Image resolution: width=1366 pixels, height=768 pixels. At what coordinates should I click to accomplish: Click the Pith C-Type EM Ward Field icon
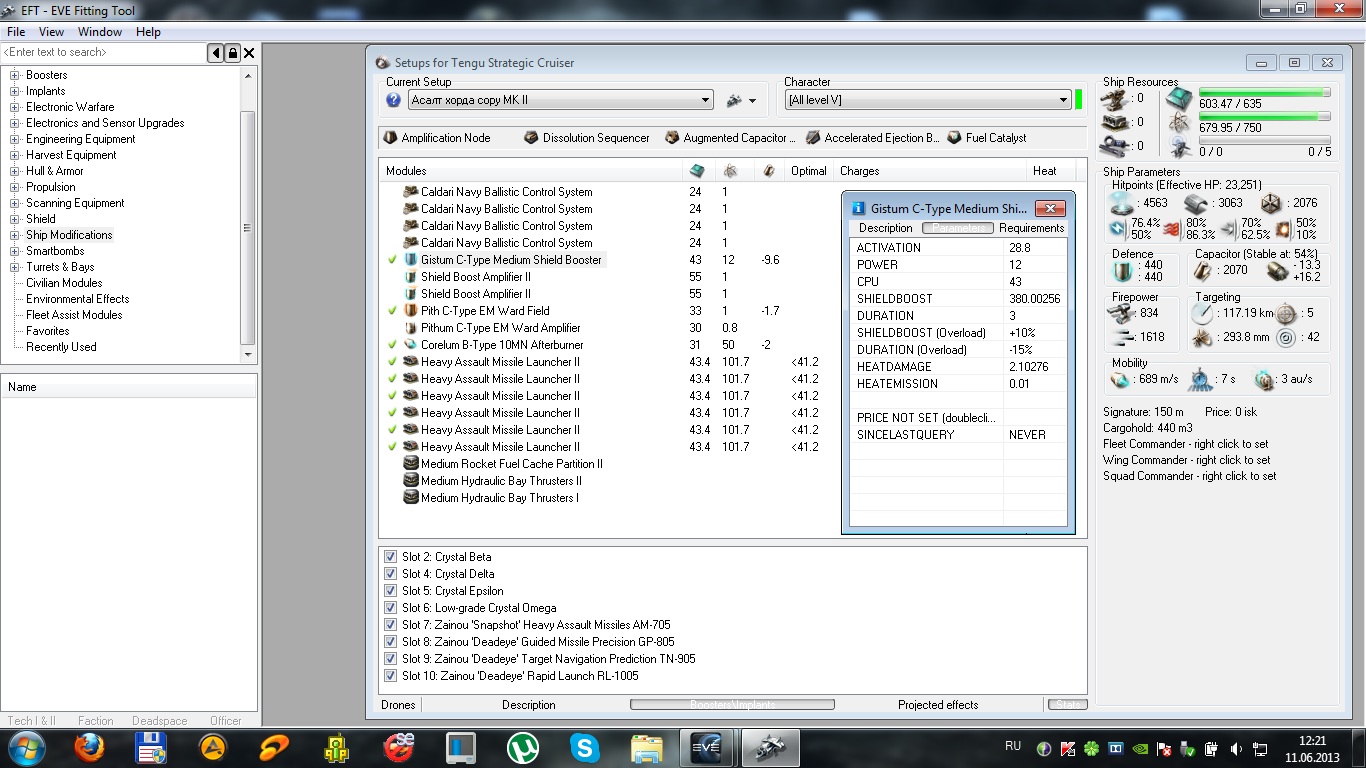tap(410, 311)
